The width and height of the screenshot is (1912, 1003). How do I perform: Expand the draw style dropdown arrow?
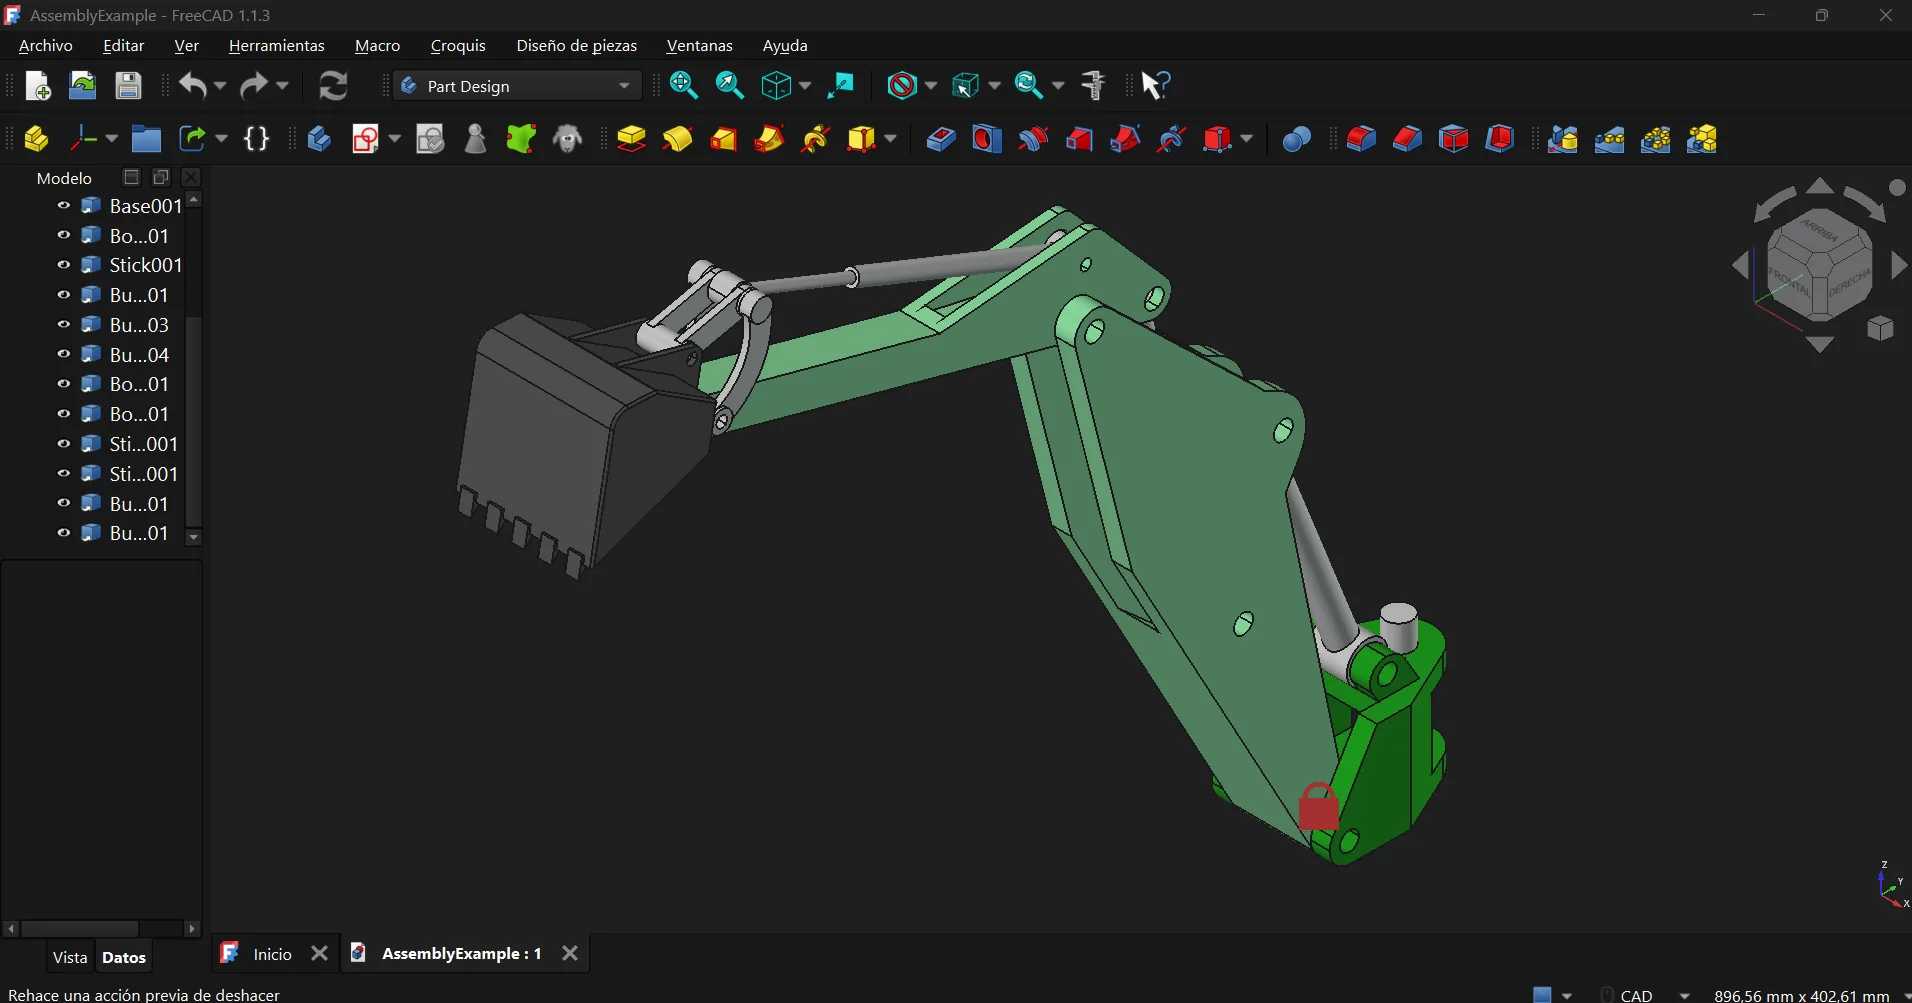coord(931,86)
